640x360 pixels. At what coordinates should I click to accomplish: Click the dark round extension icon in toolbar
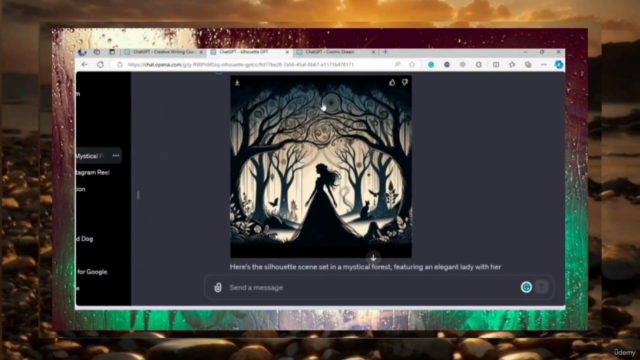[447, 64]
